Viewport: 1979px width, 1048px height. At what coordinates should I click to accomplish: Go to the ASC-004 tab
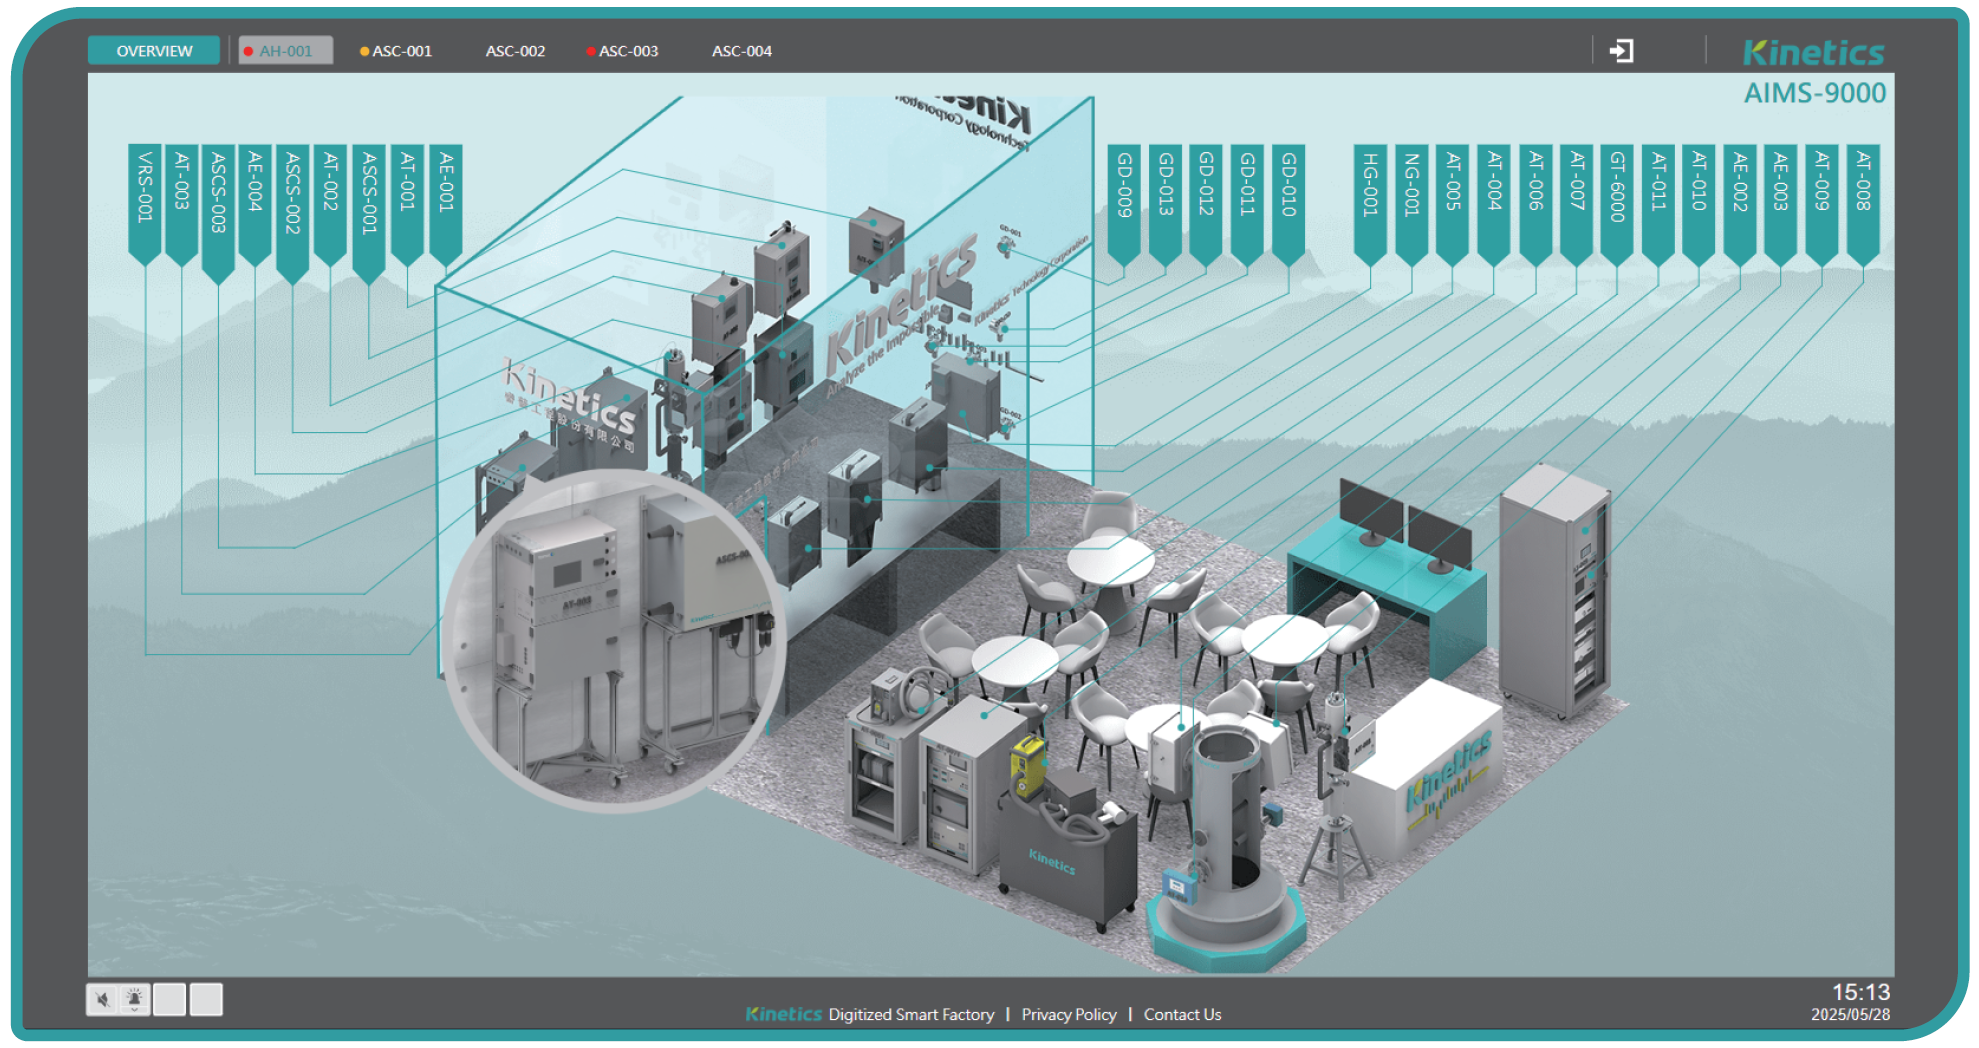(x=741, y=51)
